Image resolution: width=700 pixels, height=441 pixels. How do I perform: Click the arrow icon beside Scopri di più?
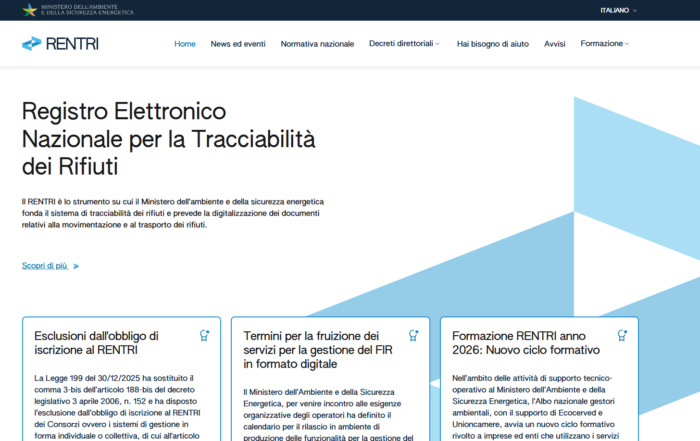[x=76, y=266]
